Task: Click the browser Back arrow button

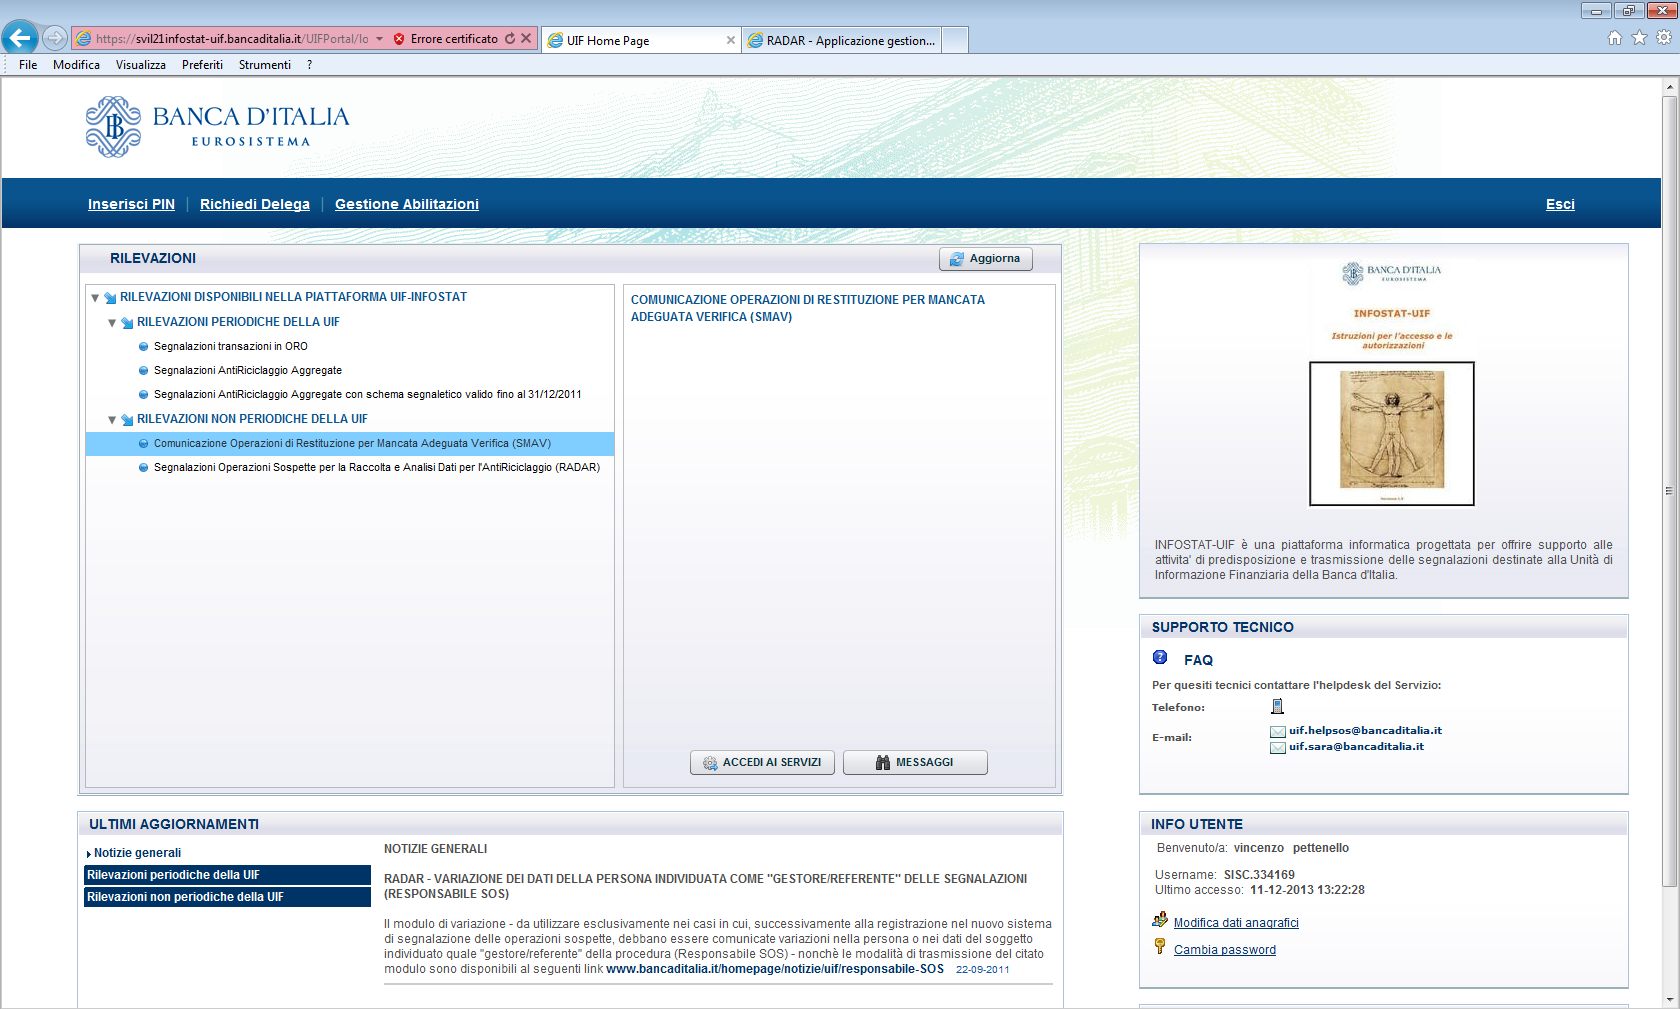Action: click(20, 38)
